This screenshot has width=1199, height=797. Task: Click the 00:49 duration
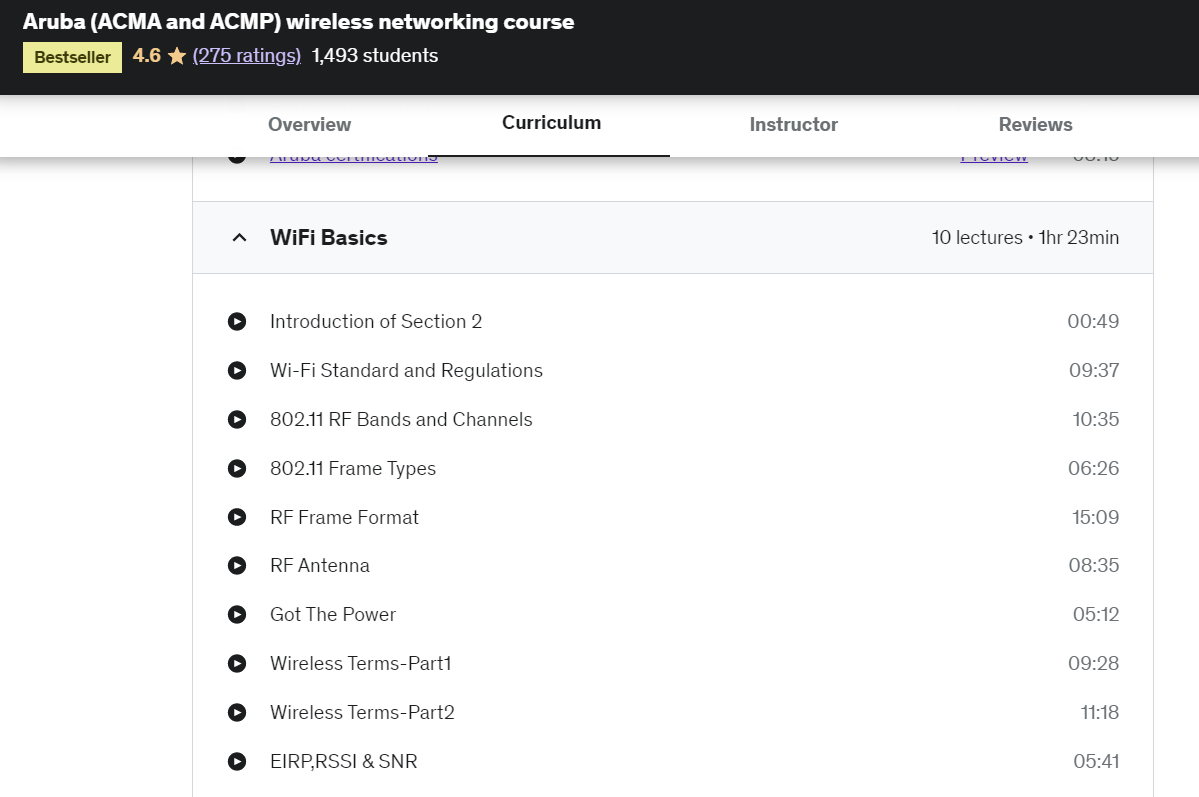tap(1093, 321)
